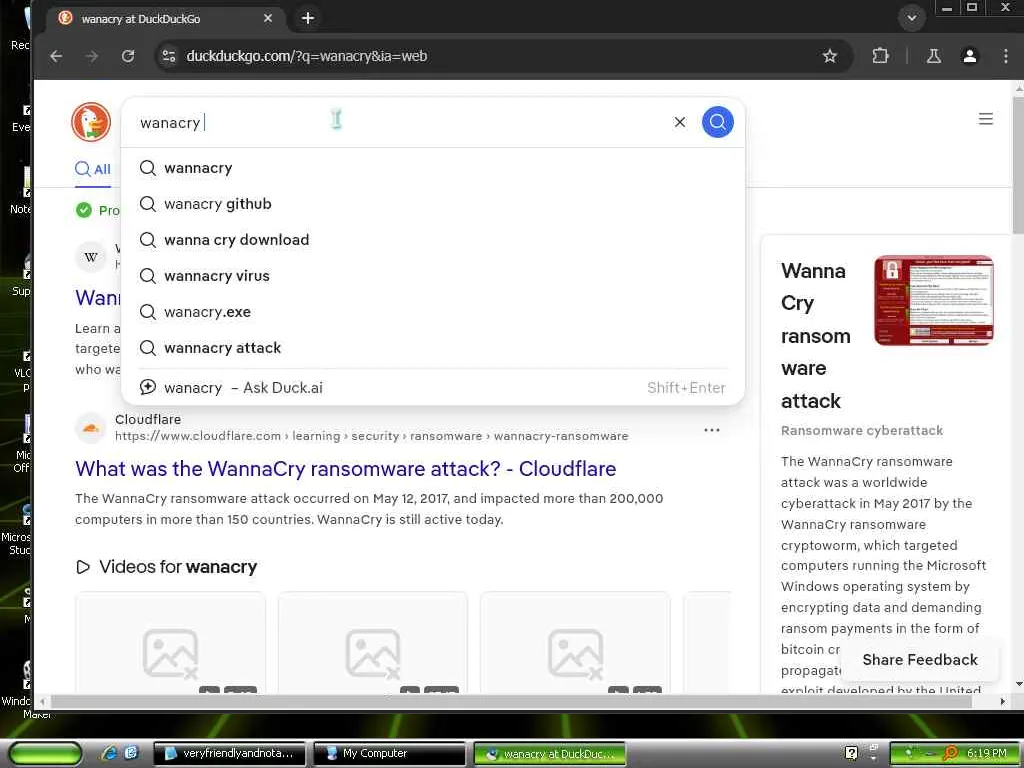Click the taskbar clock showing 6:19 PM

click(987, 754)
